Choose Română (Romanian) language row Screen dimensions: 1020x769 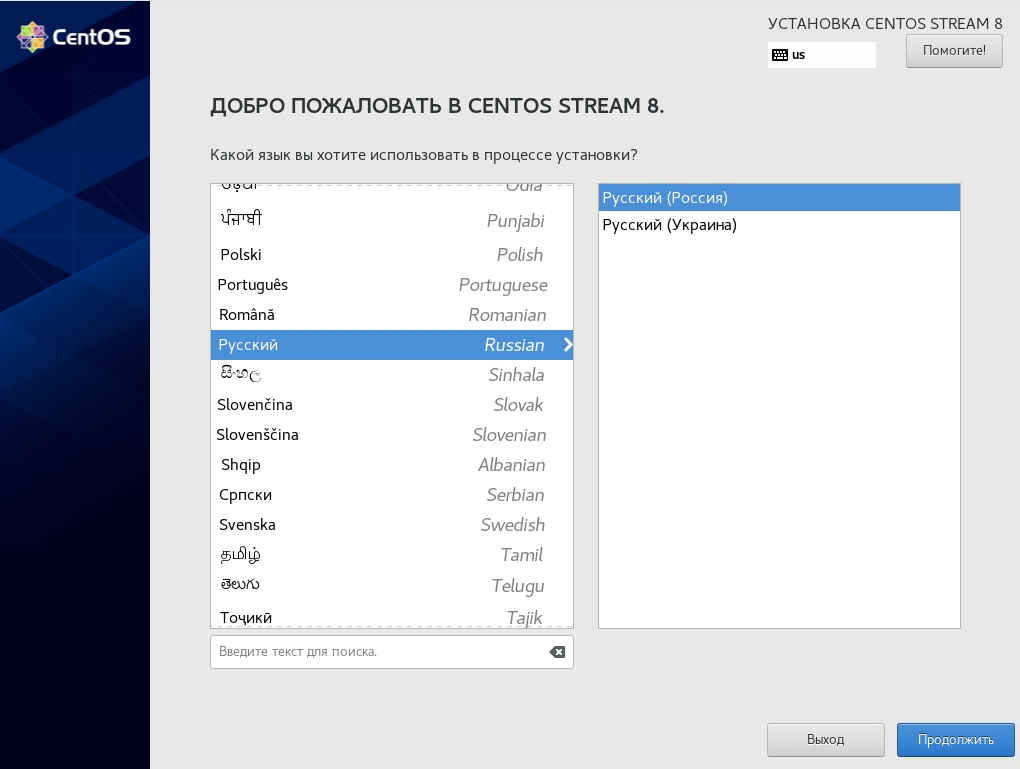pos(392,315)
